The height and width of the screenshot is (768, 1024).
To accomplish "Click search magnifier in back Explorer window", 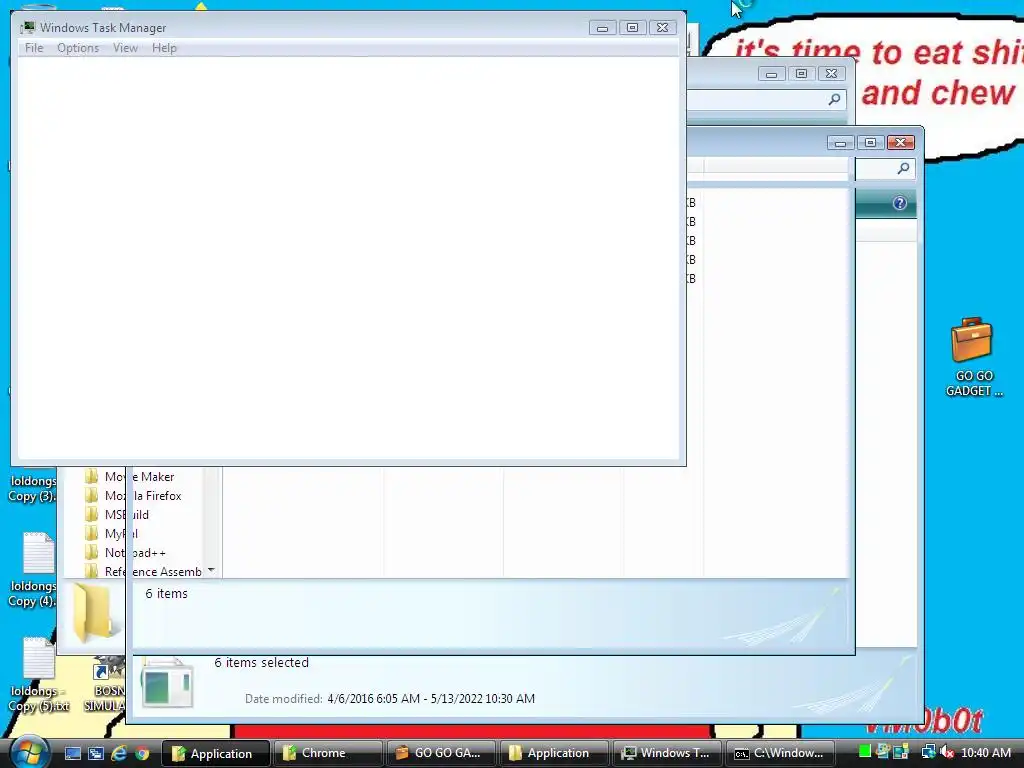I will click(834, 99).
